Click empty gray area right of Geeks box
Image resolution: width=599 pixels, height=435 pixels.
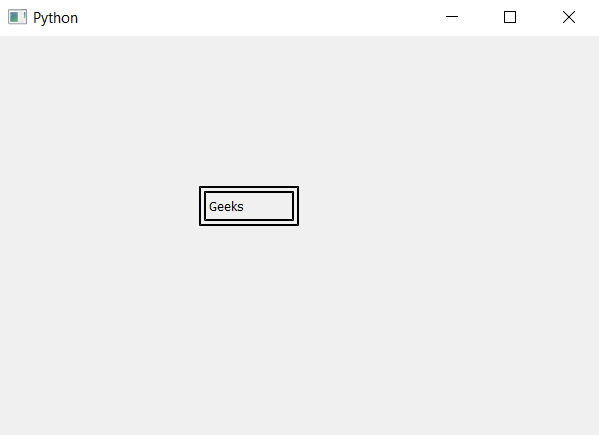coord(447,206)
